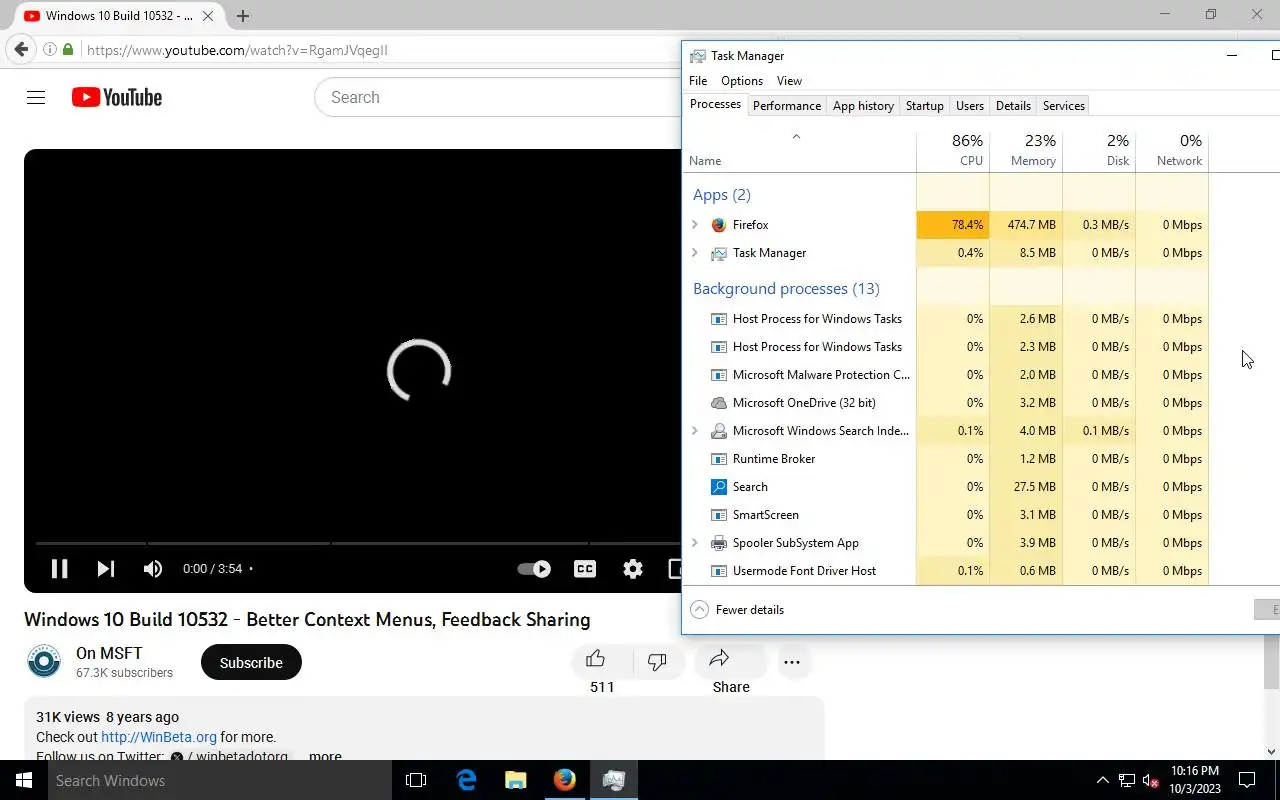Open File Explorer from taskbar
This screenshot has width=1280, height=800.
point(515,780)
